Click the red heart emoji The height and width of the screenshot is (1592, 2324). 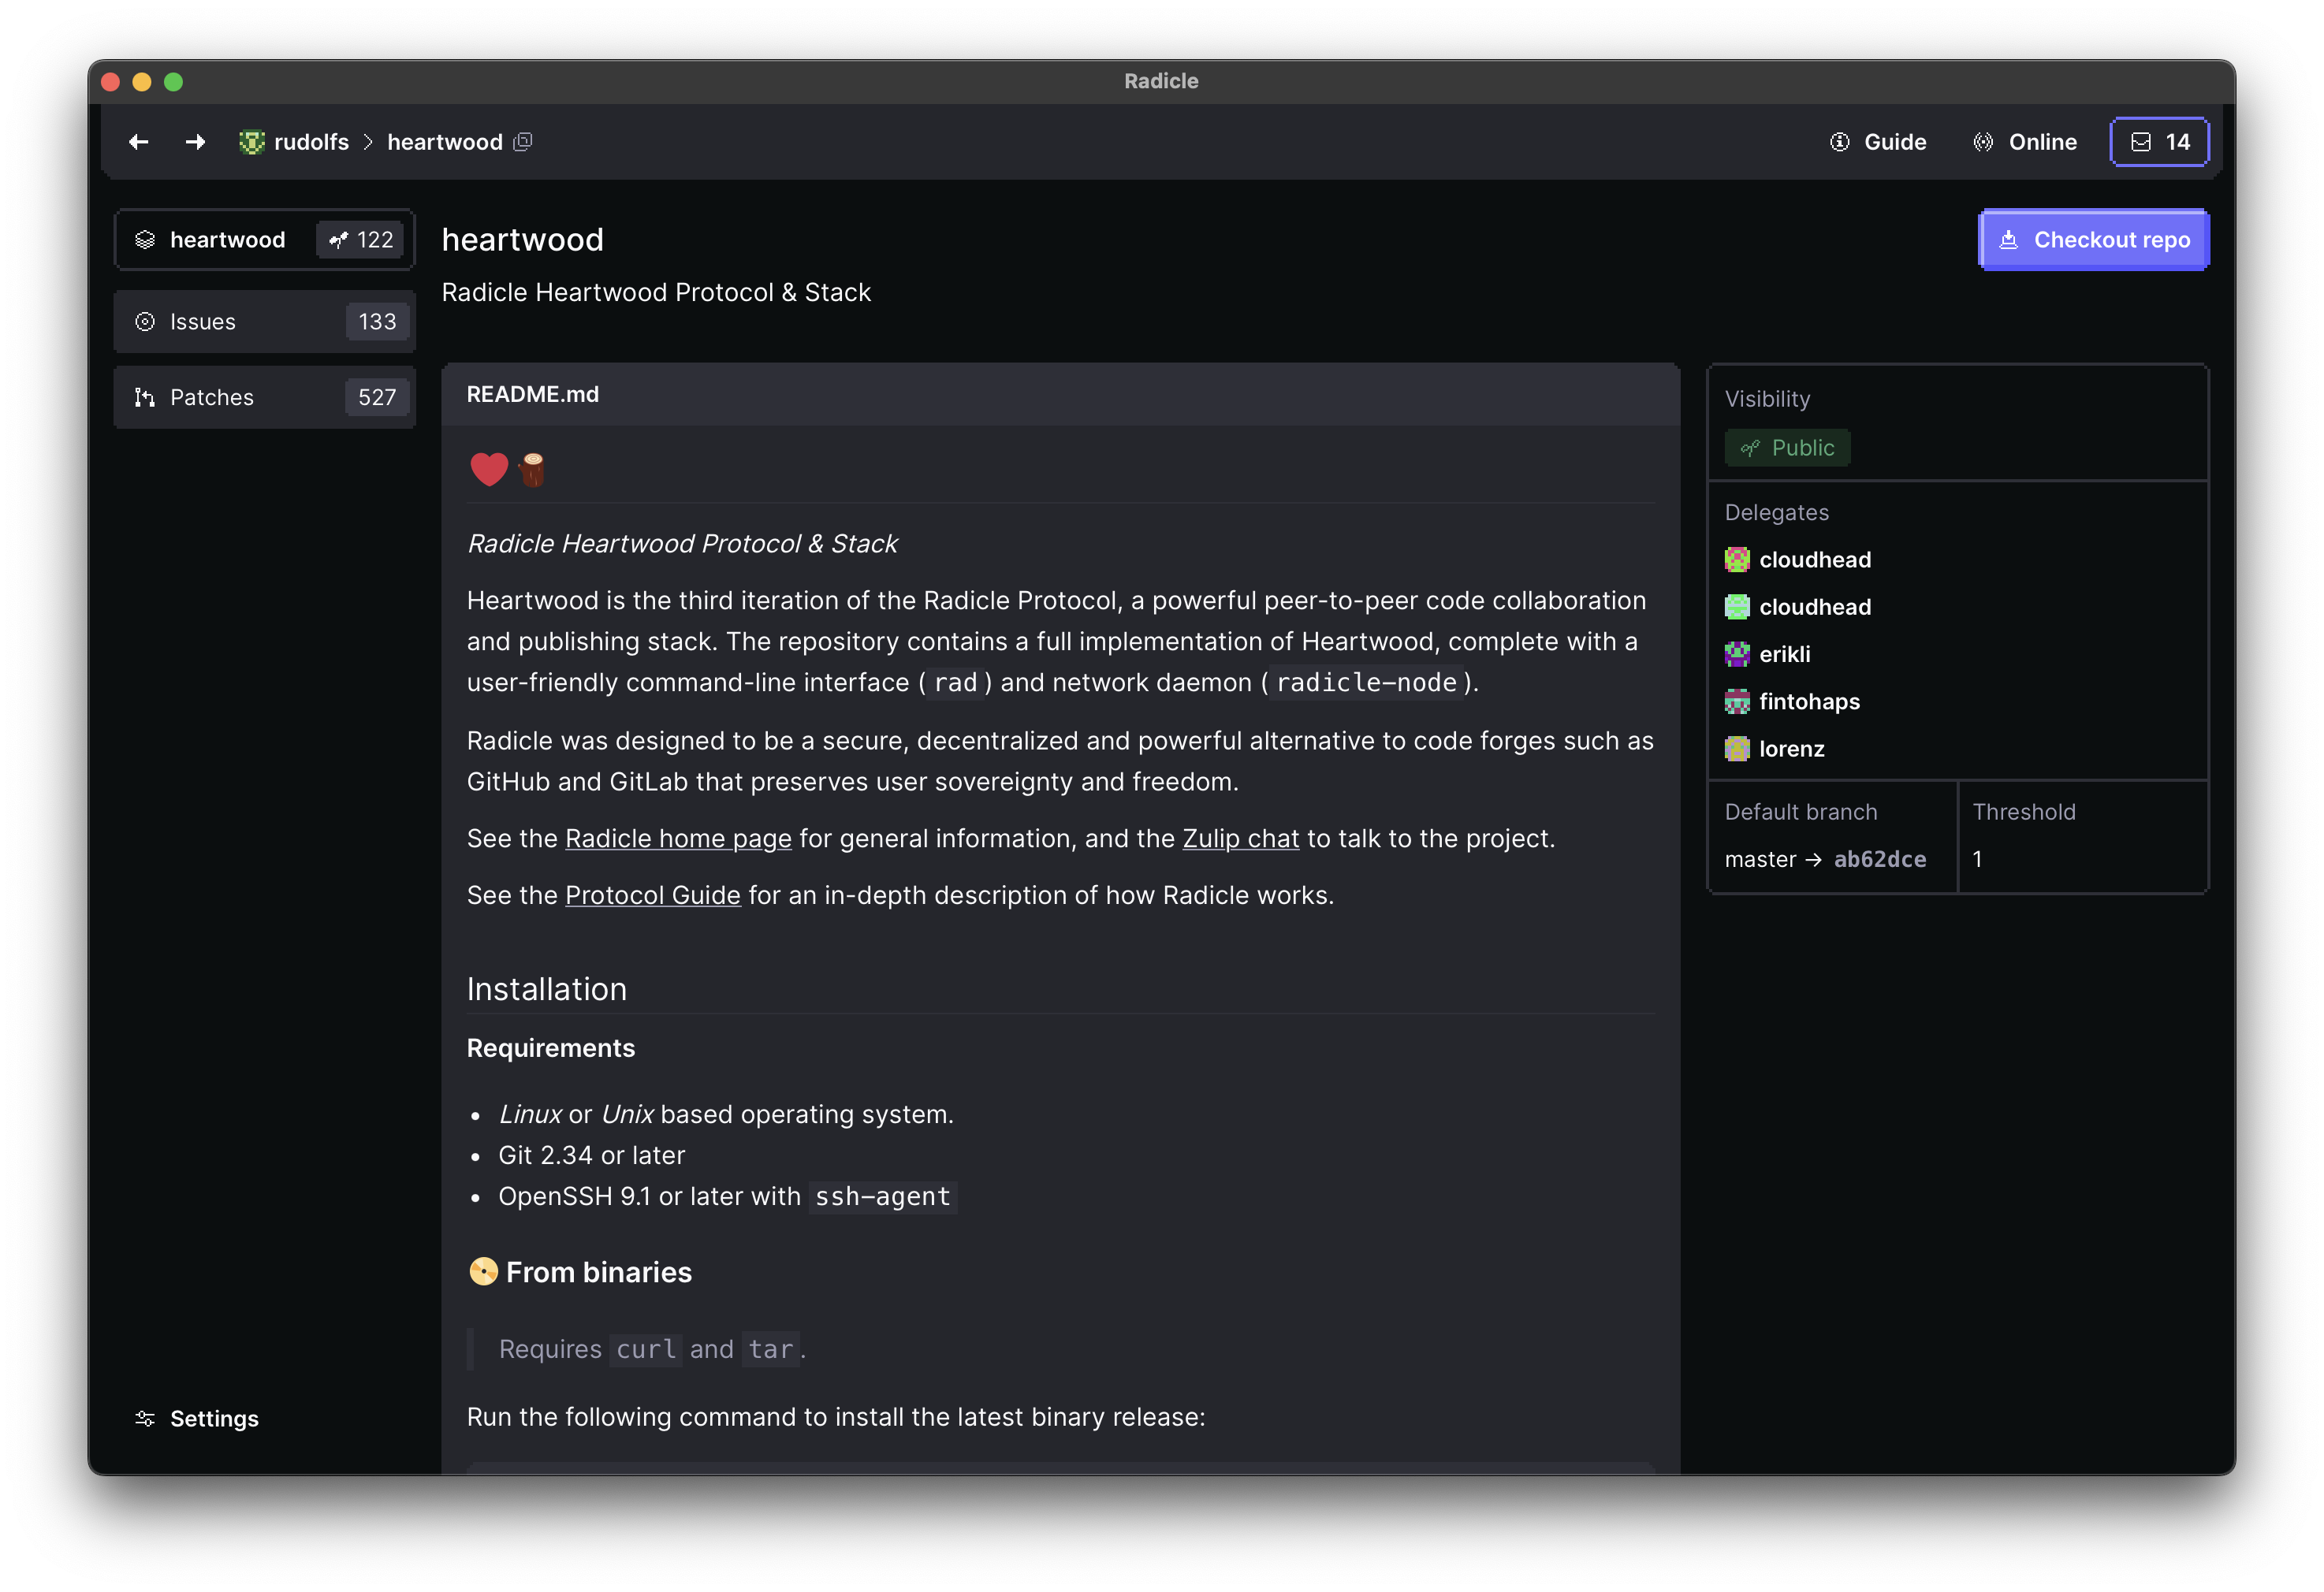click(489, 469)
